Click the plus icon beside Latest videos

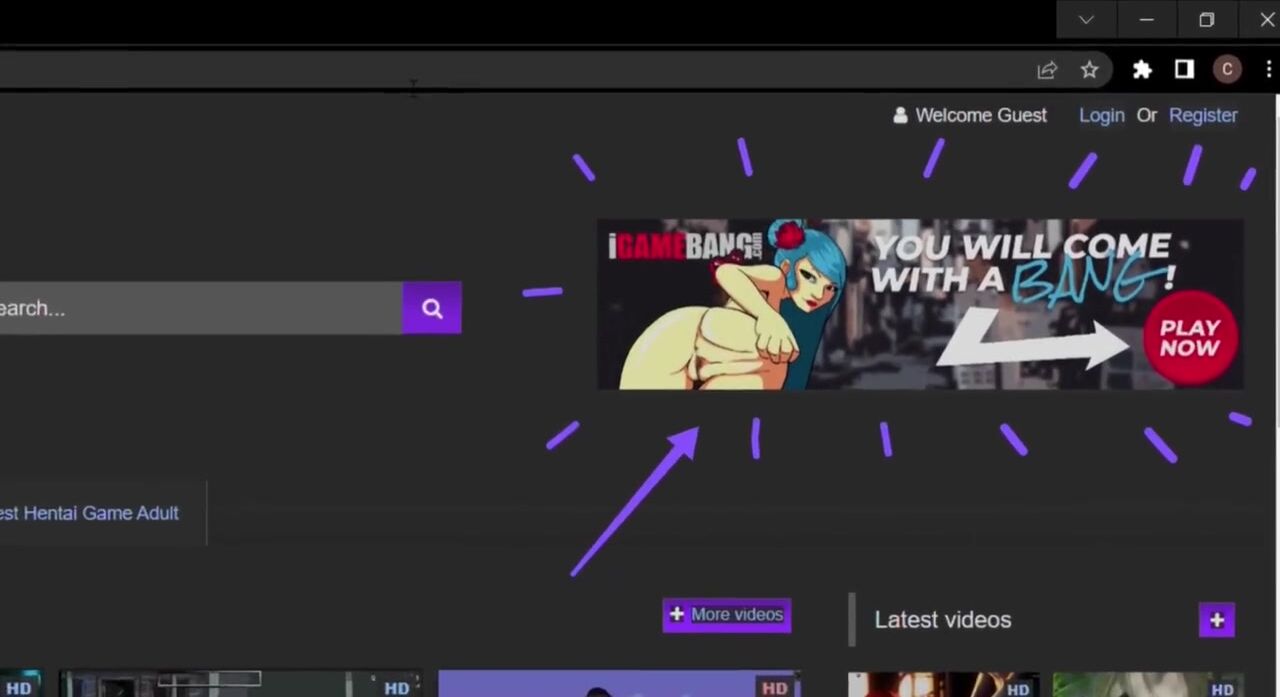click(x=1216, y=620)
